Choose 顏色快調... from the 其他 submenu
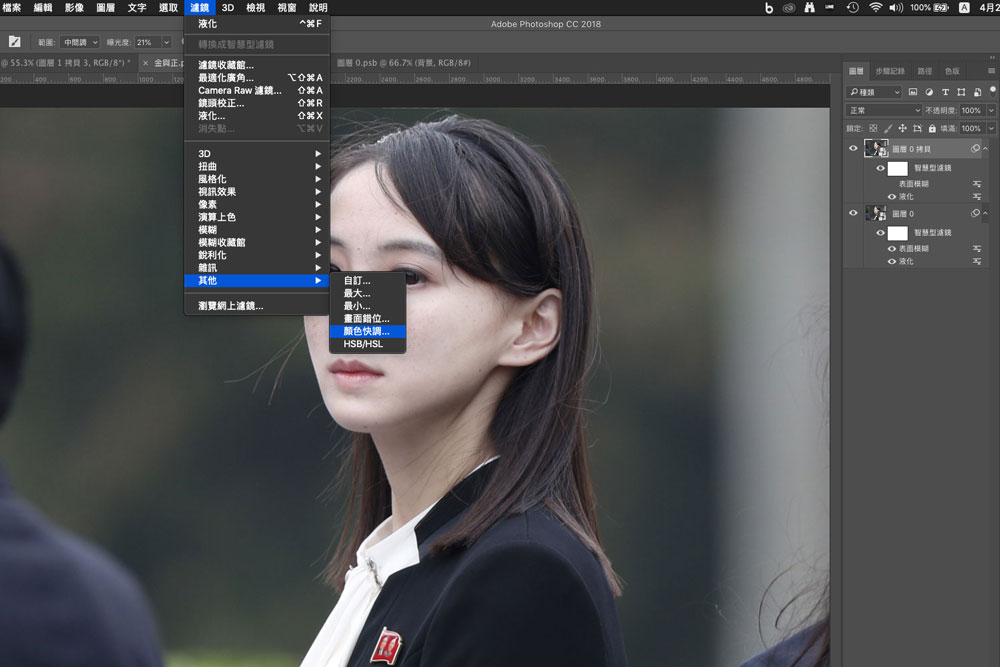This screenshot has width=1000, height=667. pyautogui.click(x=366, y=331)
